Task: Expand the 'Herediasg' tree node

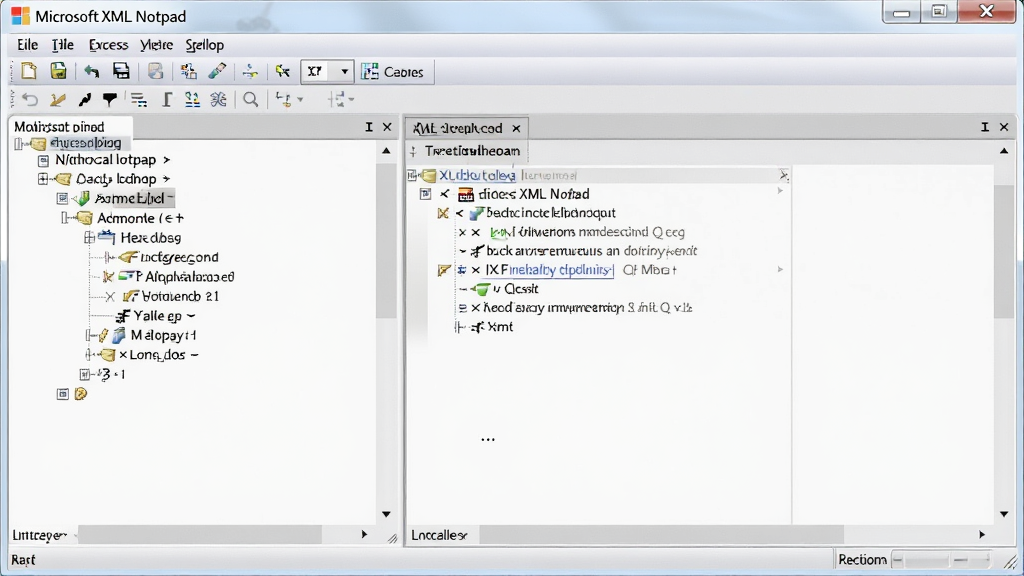Action: [x=89, y=238]
